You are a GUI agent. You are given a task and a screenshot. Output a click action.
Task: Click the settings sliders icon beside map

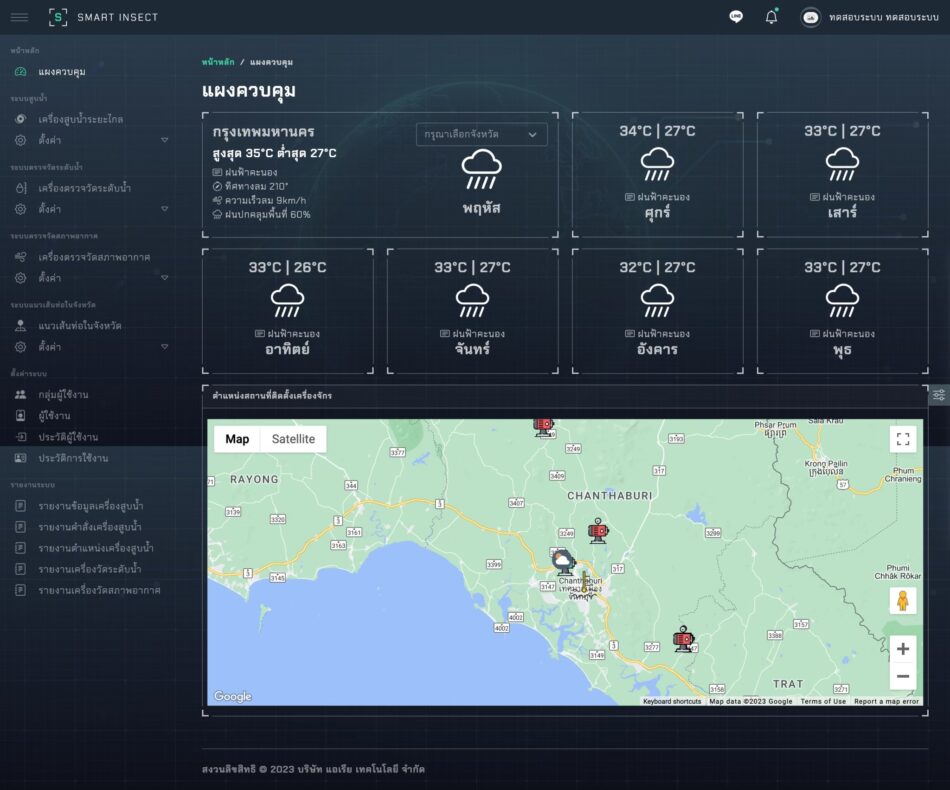[938, 395]
